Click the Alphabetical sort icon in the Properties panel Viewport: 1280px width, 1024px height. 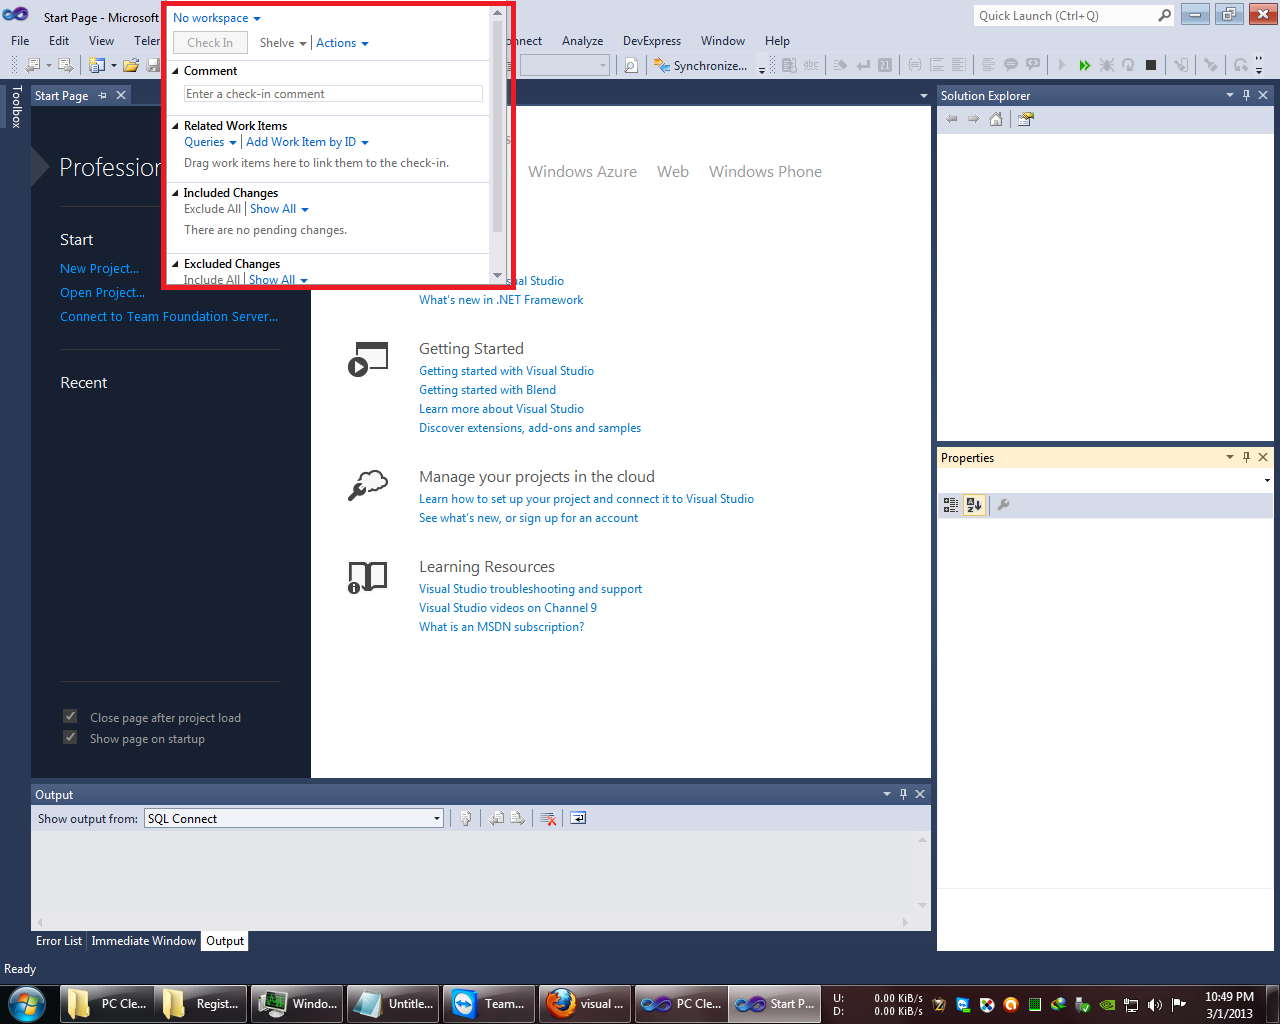tap(975, 505)
